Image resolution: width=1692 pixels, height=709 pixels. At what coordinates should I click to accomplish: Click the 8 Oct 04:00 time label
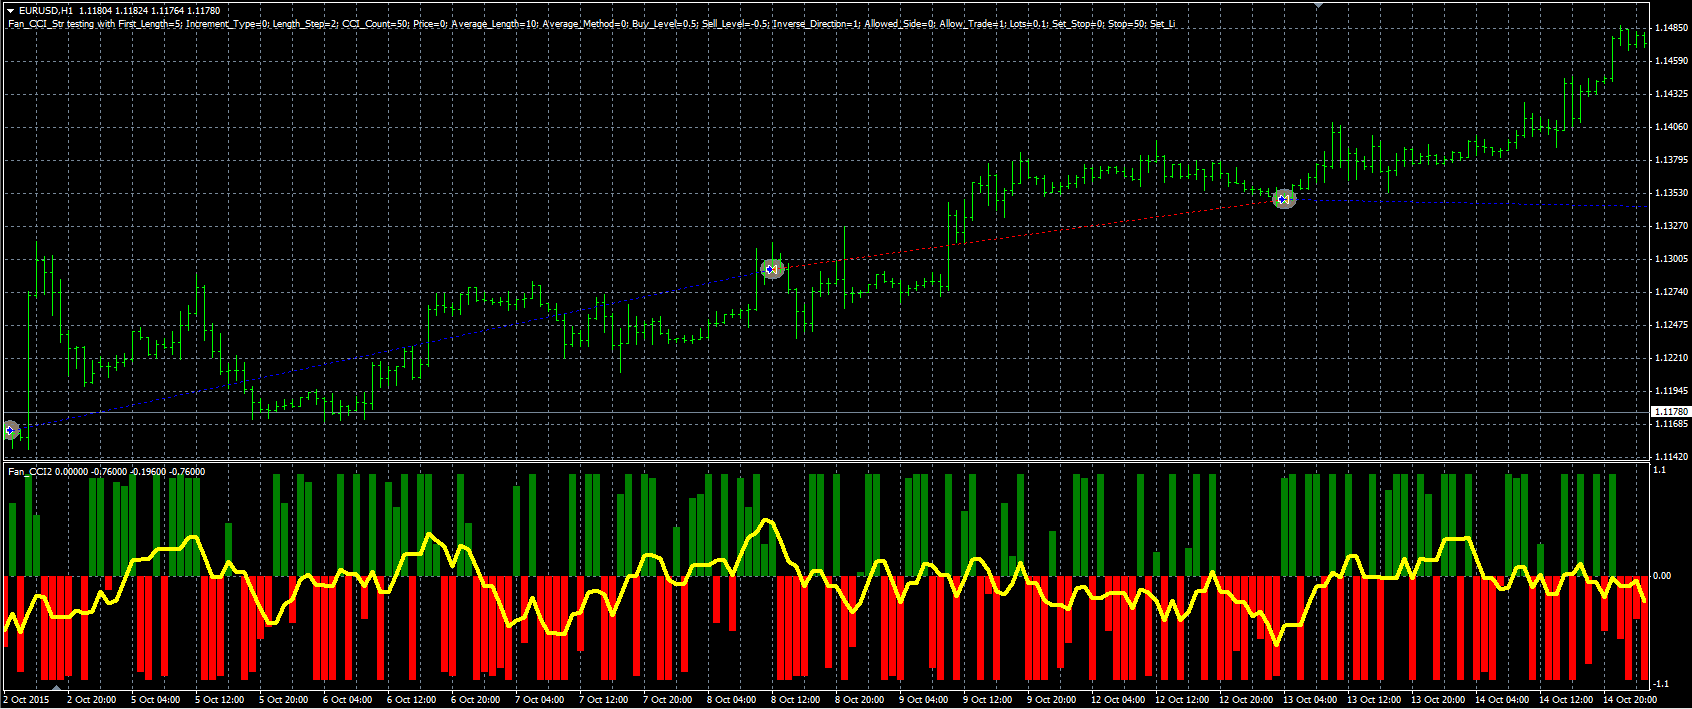[x=732, y=700]
